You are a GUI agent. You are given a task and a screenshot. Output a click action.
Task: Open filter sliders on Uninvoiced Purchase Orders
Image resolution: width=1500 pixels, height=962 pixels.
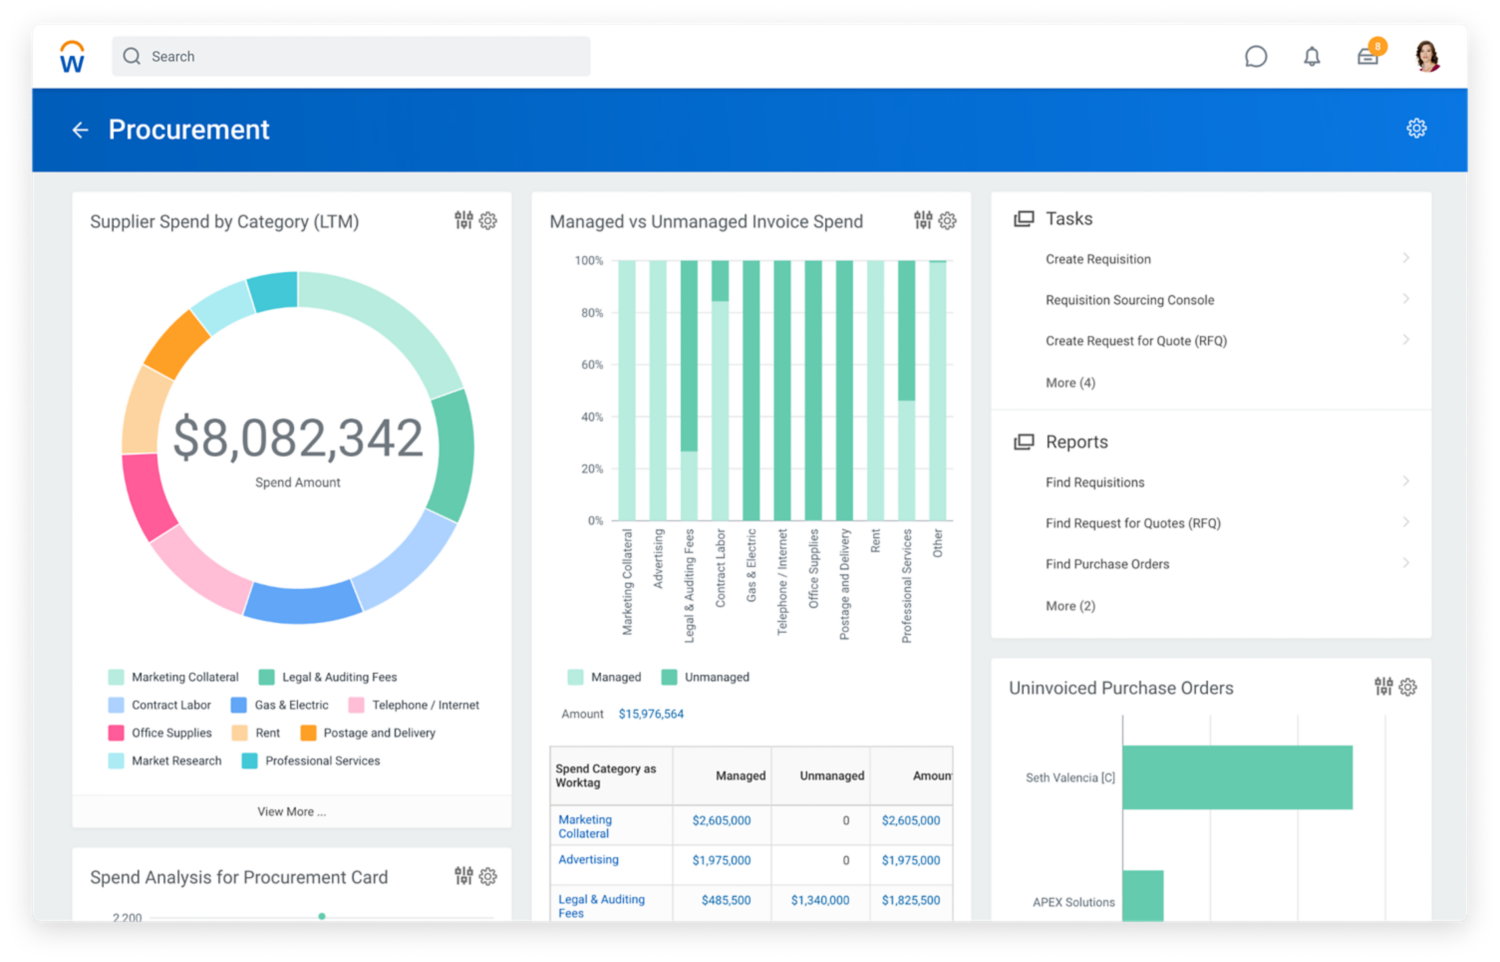pyautogui.click(x=1383, y=686)
